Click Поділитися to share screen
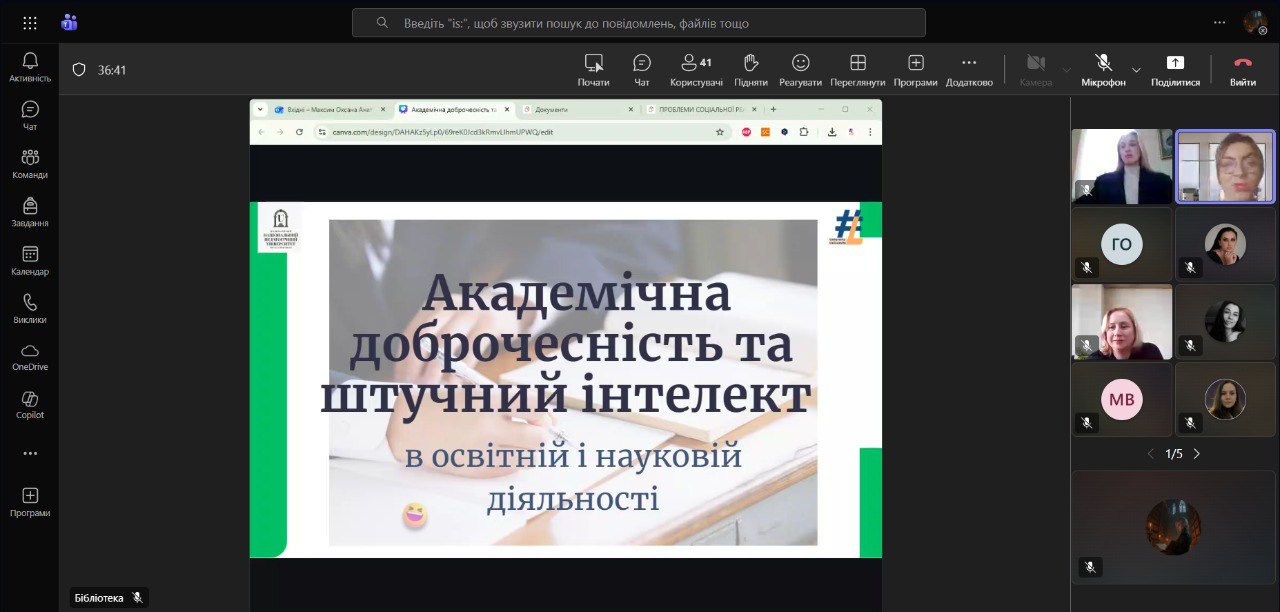The width and height of the screenshot is (1280, 612). (1175, 69)
